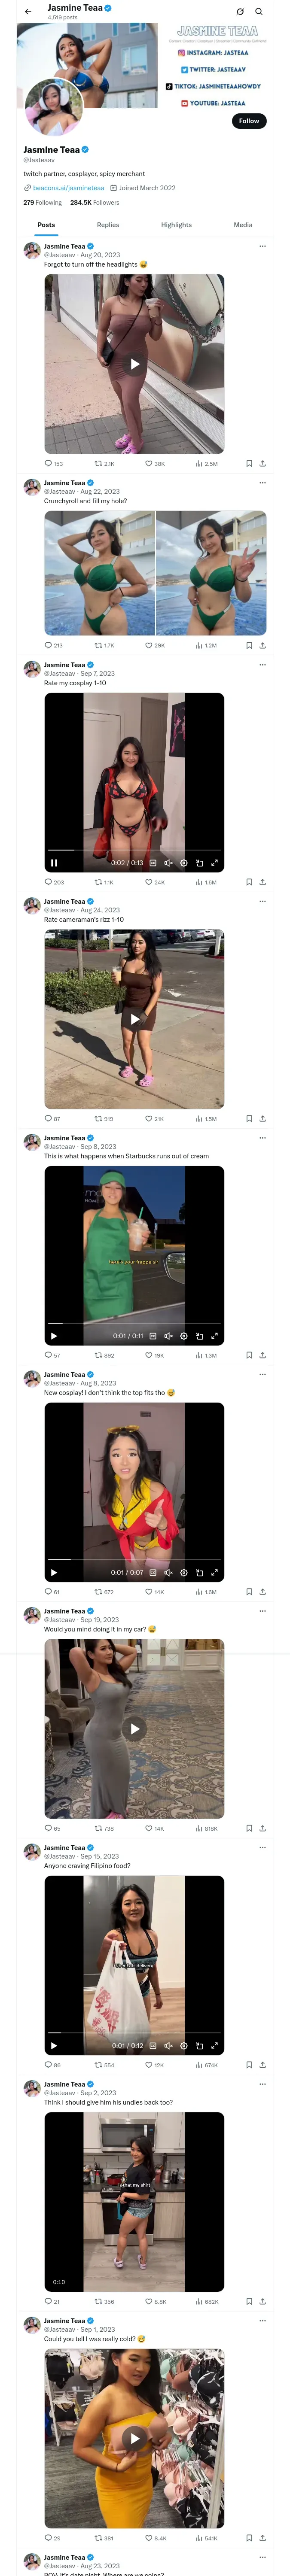Mute the "New cosplay!" video
This screenshot has height=2576, width=290.
[168, 1572]
